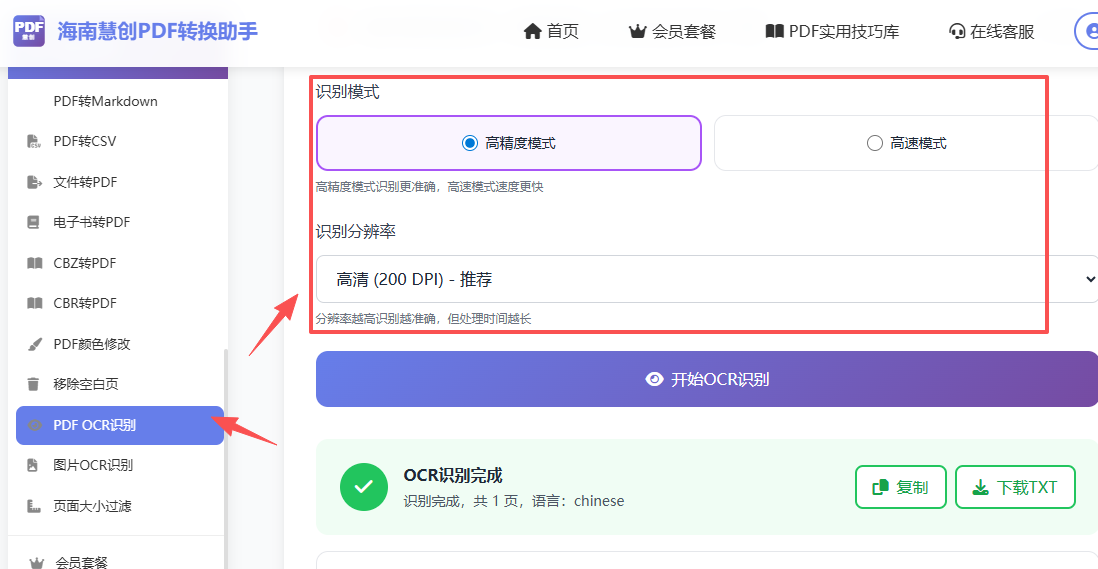Click the sidebar vertical scrollbar
The image size is (1098, 569).
pyautogui.click(x=225, y=458)
